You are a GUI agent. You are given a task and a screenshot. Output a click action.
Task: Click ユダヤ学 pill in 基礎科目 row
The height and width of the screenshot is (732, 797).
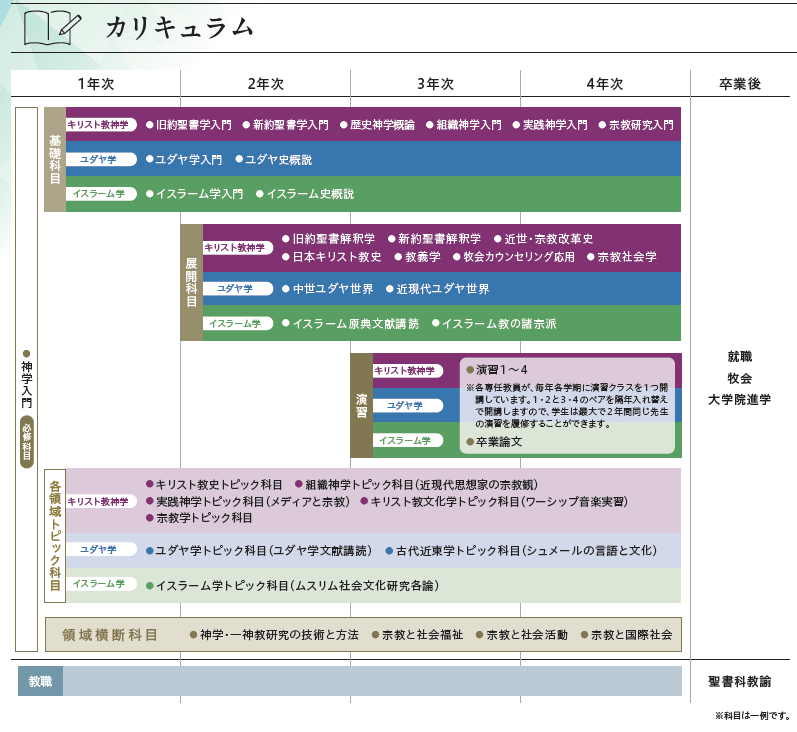(x=101, y=159)
